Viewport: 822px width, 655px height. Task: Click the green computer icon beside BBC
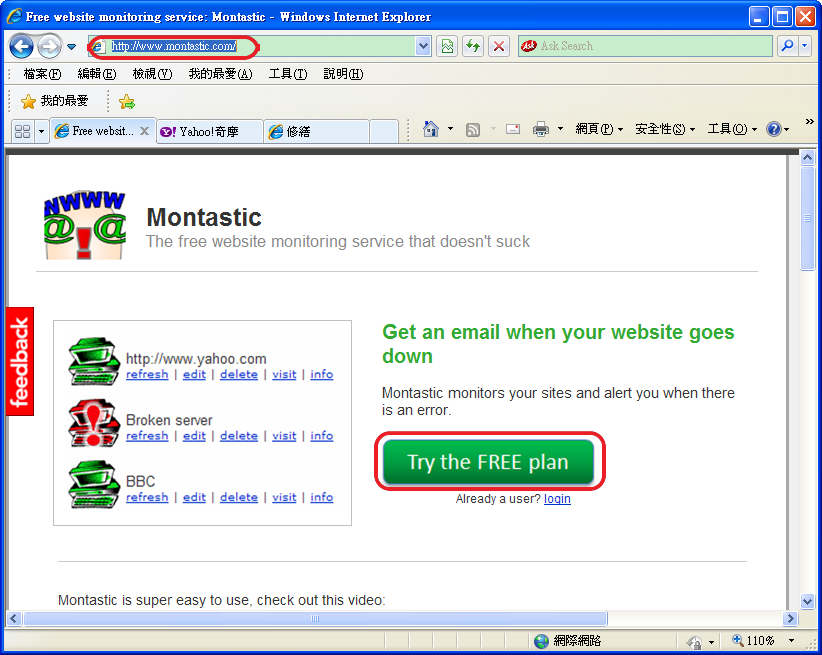pyautogui.click(x=94, y=484)
